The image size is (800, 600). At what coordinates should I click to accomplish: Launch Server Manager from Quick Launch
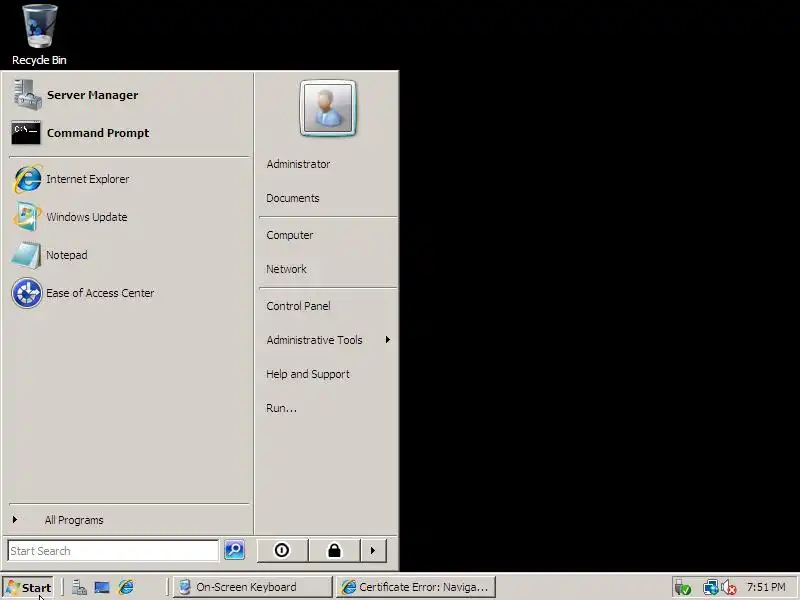[79, 587]
